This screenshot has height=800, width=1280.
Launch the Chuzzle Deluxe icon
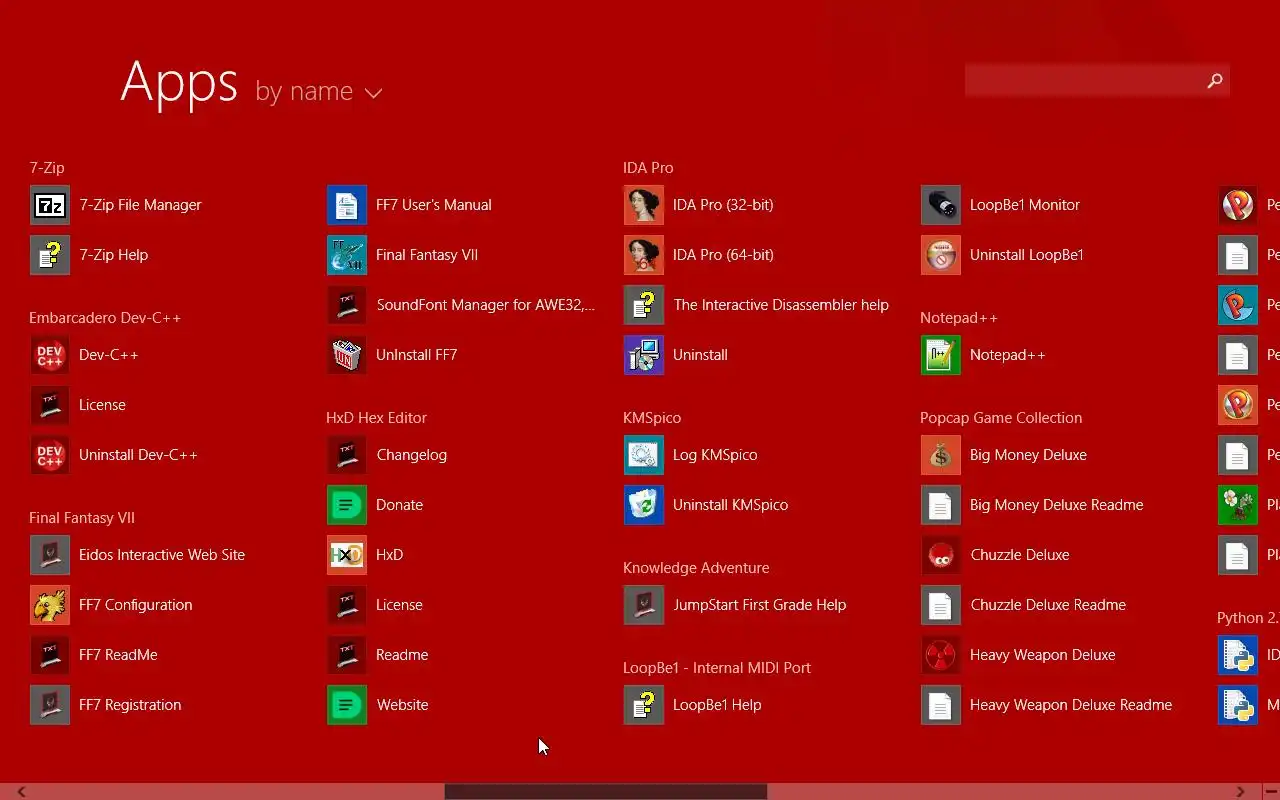(941, 555)
